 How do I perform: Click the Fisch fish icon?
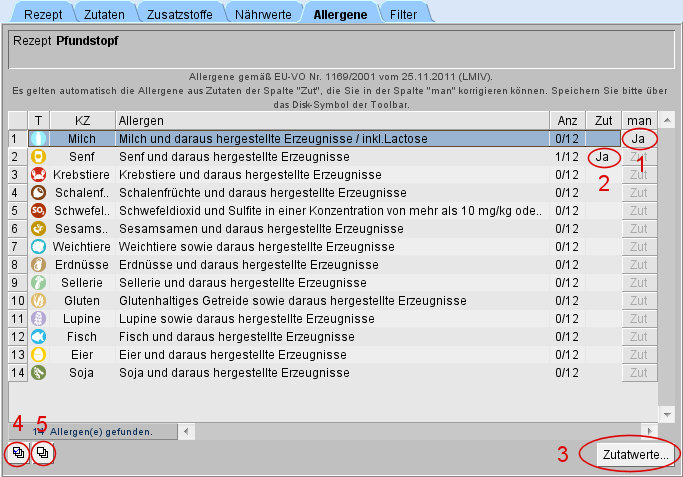coord(38,337)
